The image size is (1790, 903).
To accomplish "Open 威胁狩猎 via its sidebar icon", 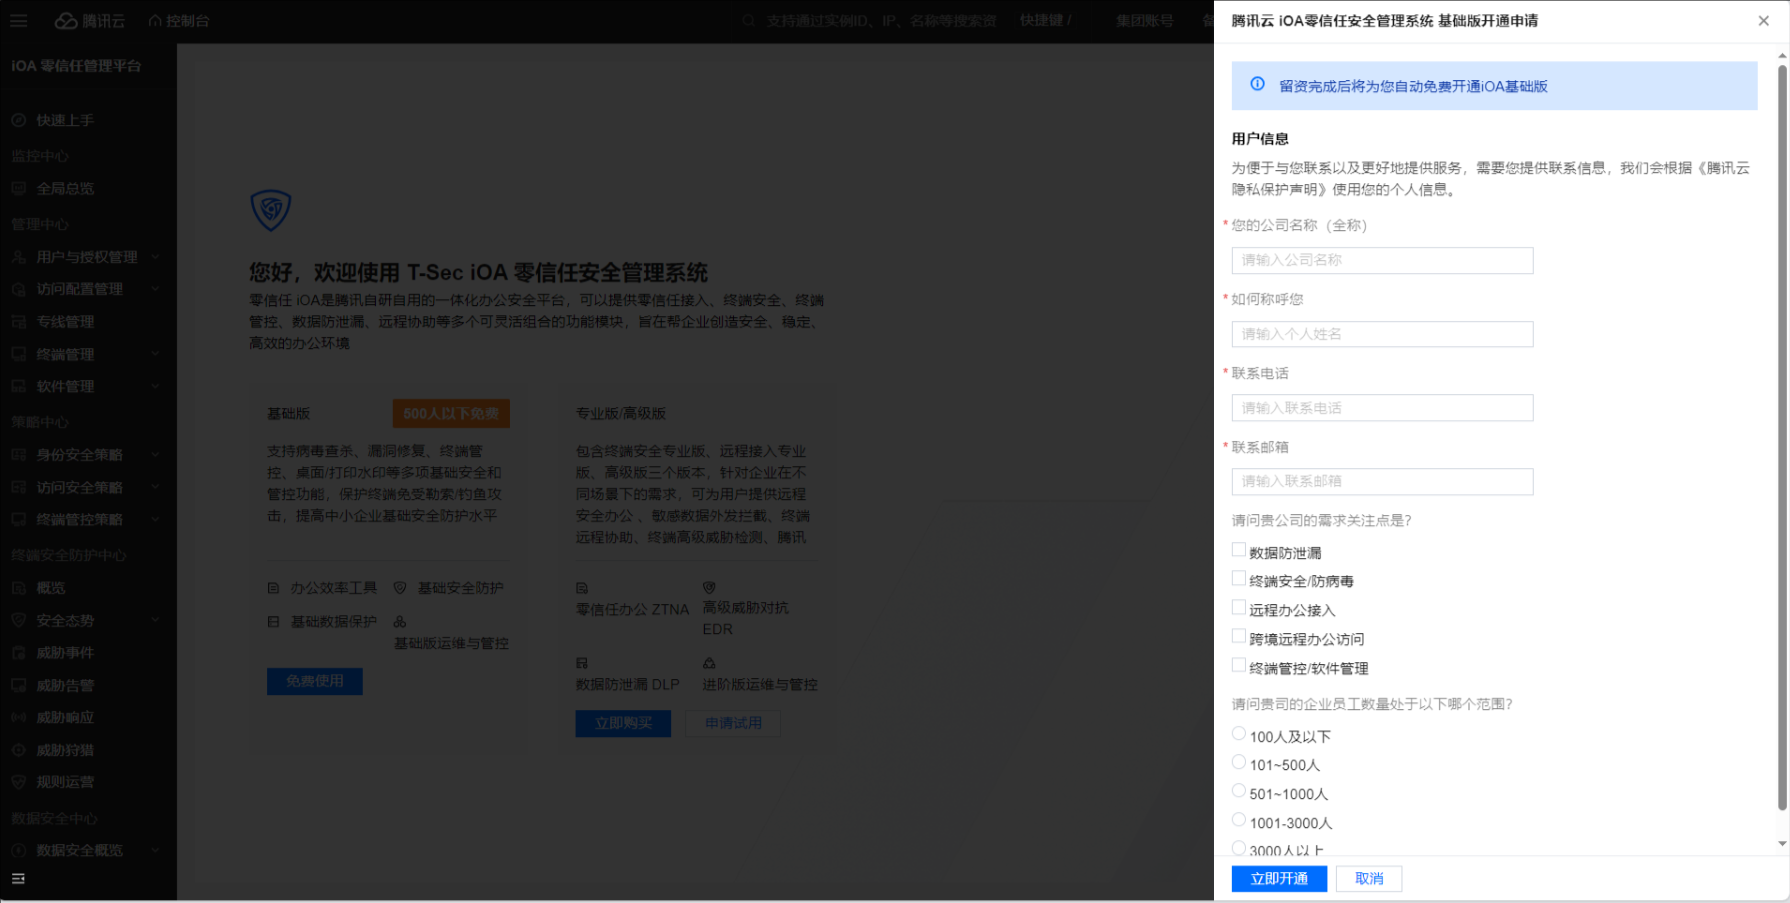I will pos(18,750).
